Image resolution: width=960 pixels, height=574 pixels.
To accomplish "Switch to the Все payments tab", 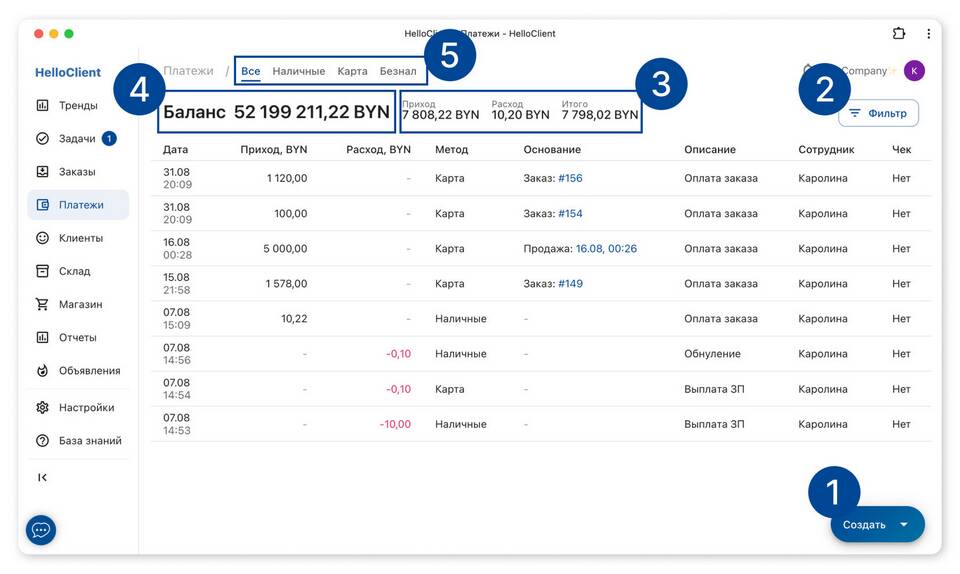I will pos(250,71).
